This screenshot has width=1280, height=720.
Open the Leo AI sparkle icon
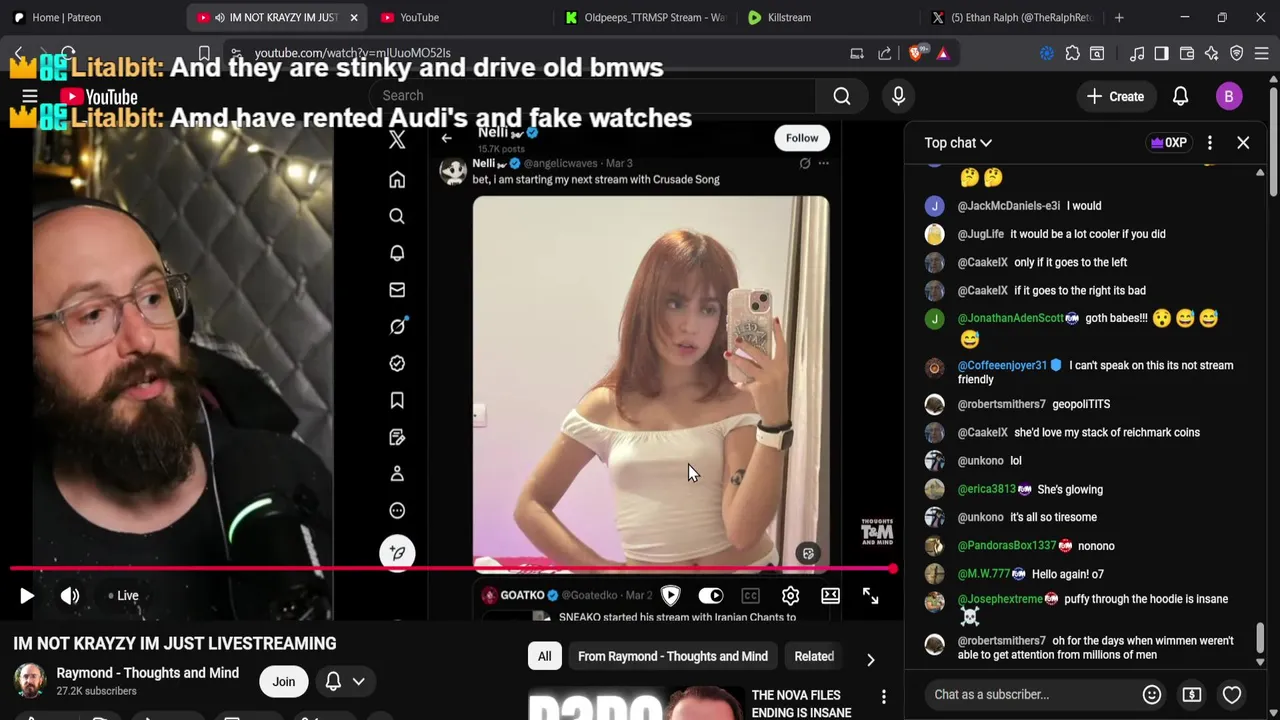point(1212,53)
